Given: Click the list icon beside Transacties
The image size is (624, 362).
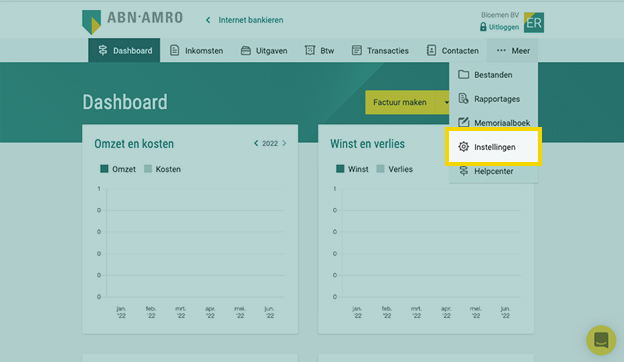Looking at the screenshot, I should coord(357,50).
